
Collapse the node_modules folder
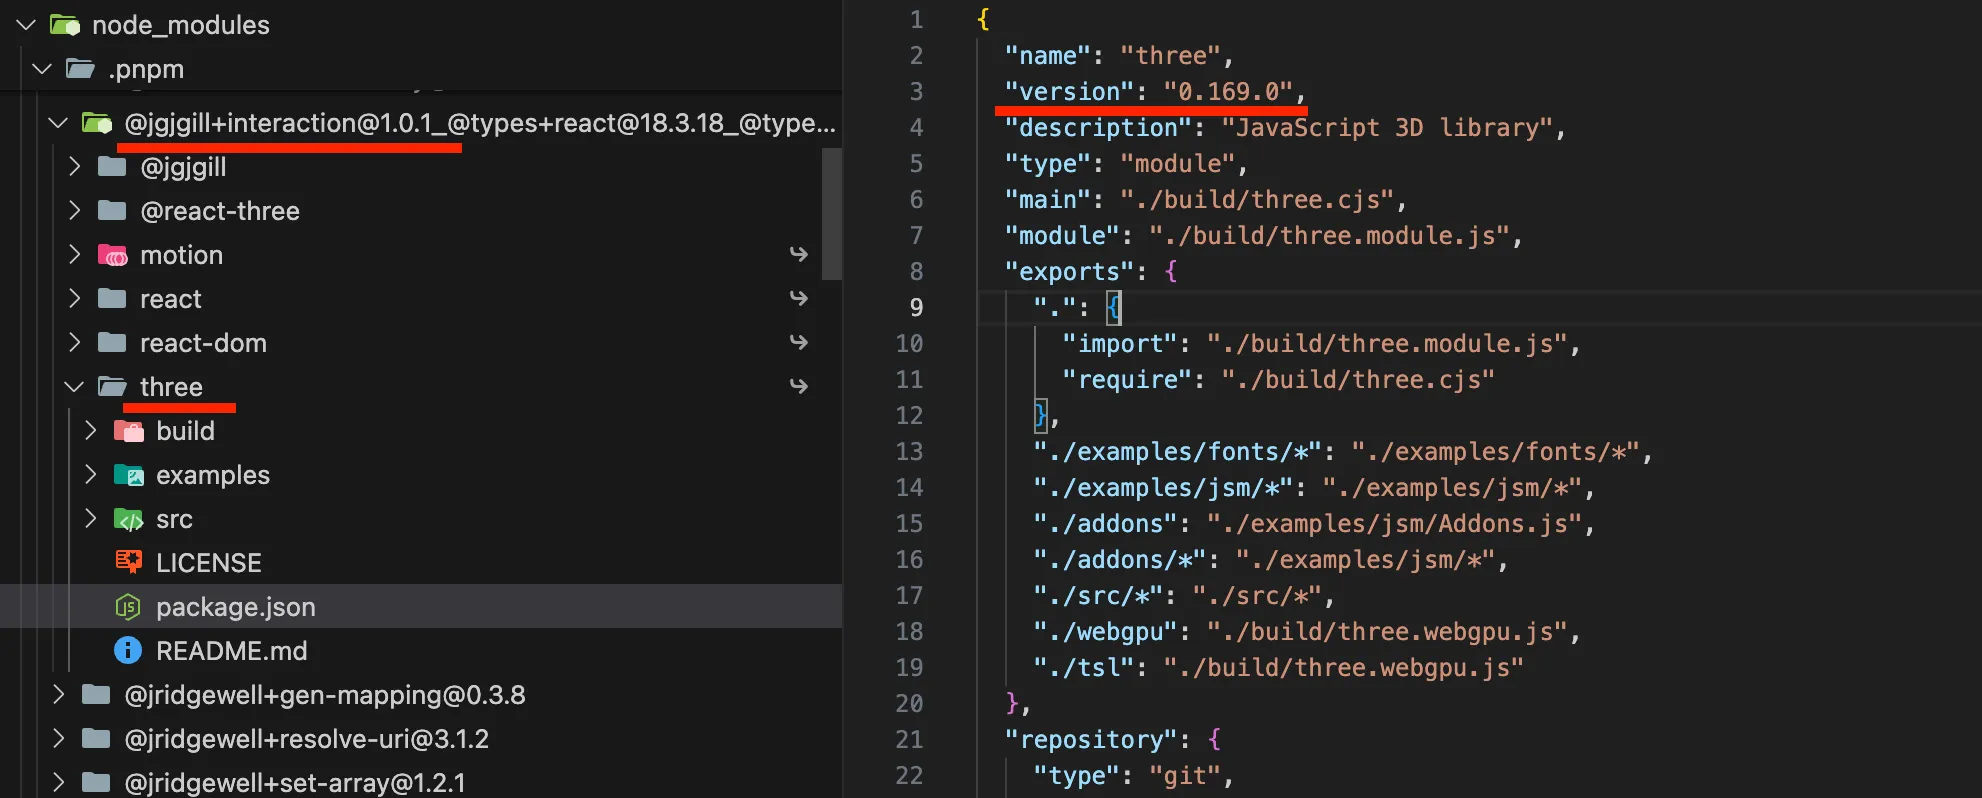pos(26,25)
